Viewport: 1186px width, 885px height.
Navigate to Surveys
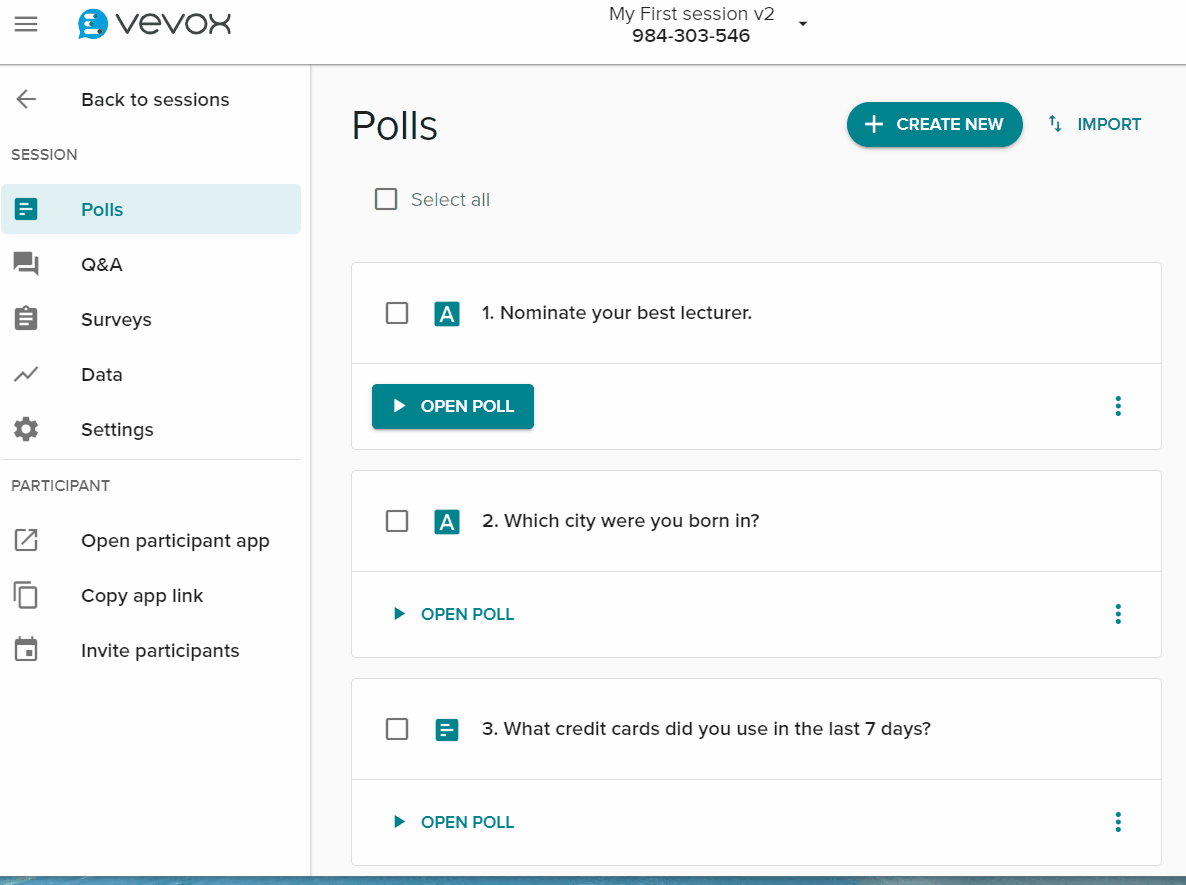(x=151, y=319)
